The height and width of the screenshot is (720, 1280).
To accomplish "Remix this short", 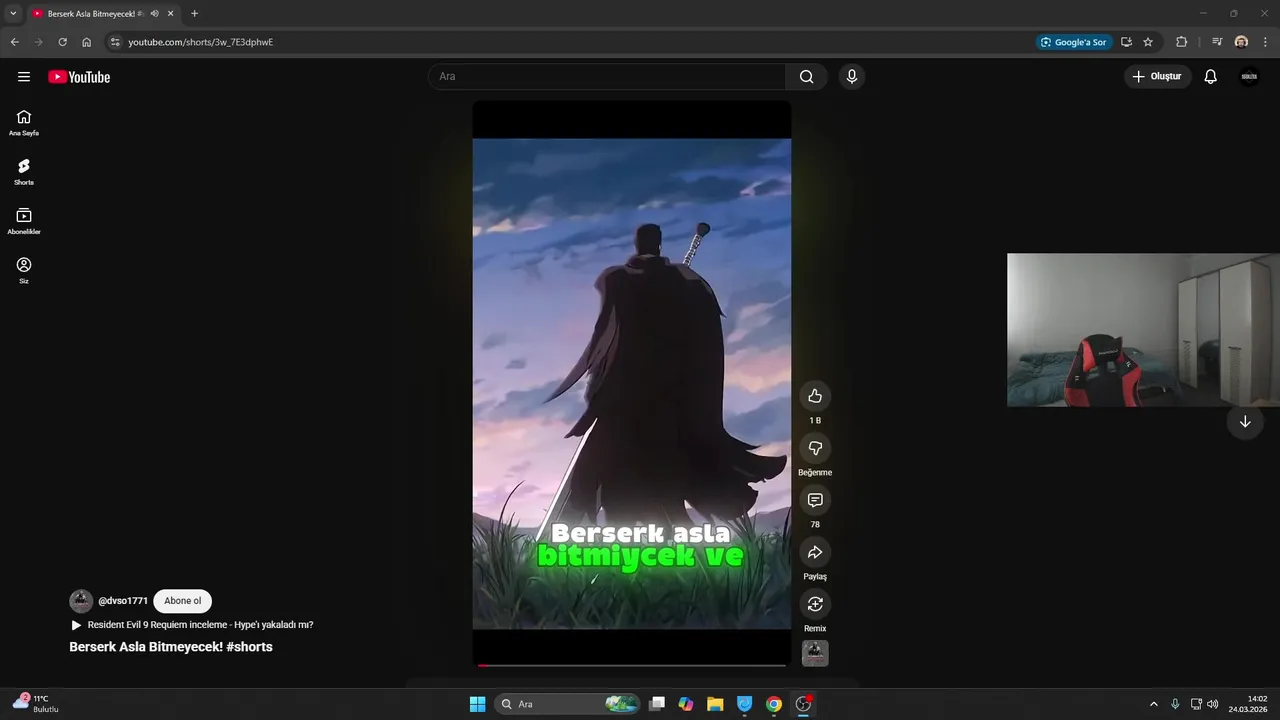I will point(815,604).
